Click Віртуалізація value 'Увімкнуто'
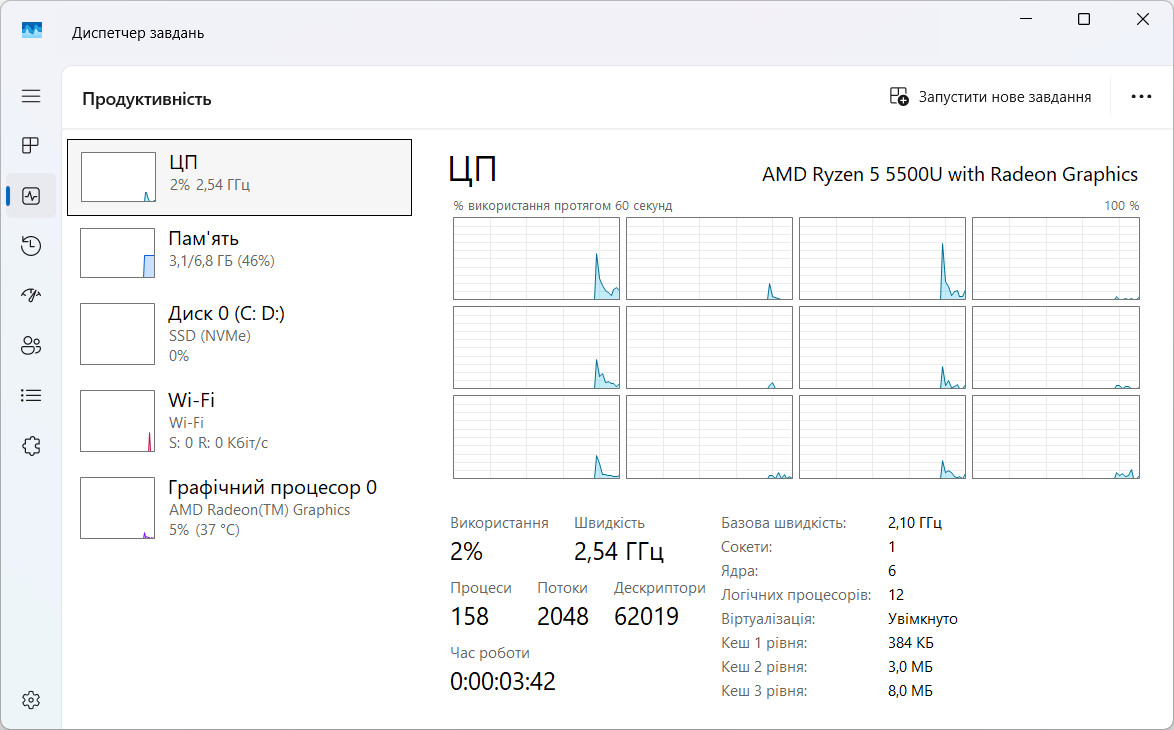 [x=922, y=619]
